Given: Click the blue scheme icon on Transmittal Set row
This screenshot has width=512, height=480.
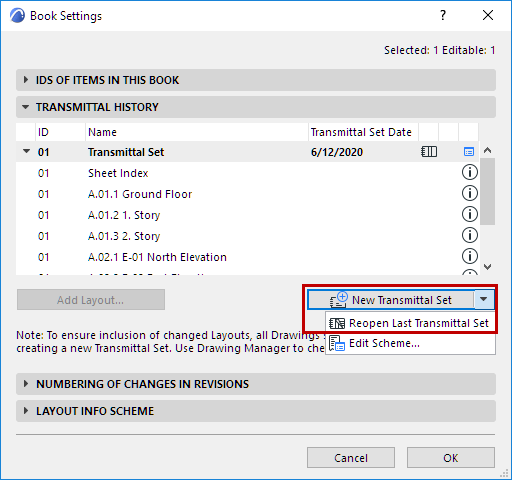Looking at the screenshot, I should click(469, 152).
